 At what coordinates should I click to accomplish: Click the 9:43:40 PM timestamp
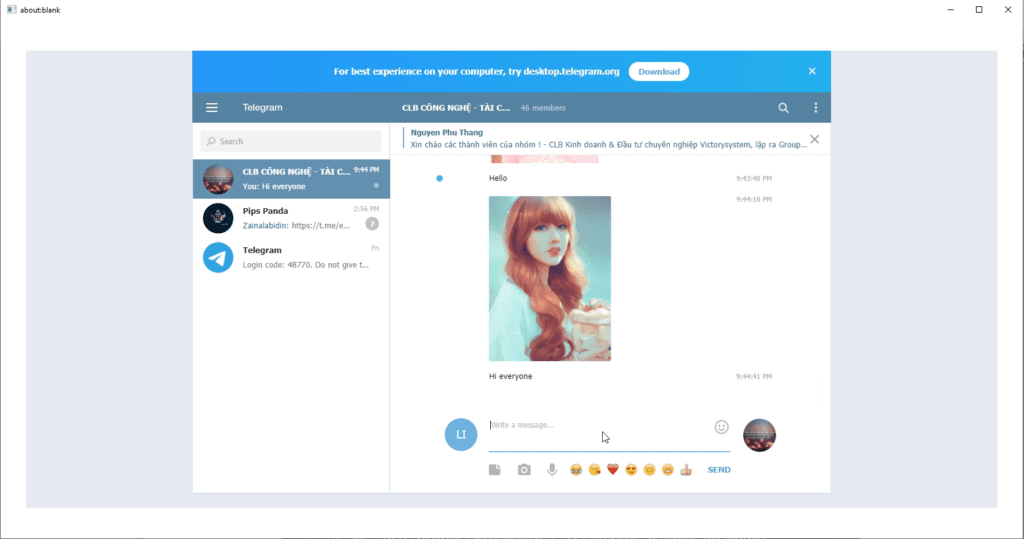754,178
